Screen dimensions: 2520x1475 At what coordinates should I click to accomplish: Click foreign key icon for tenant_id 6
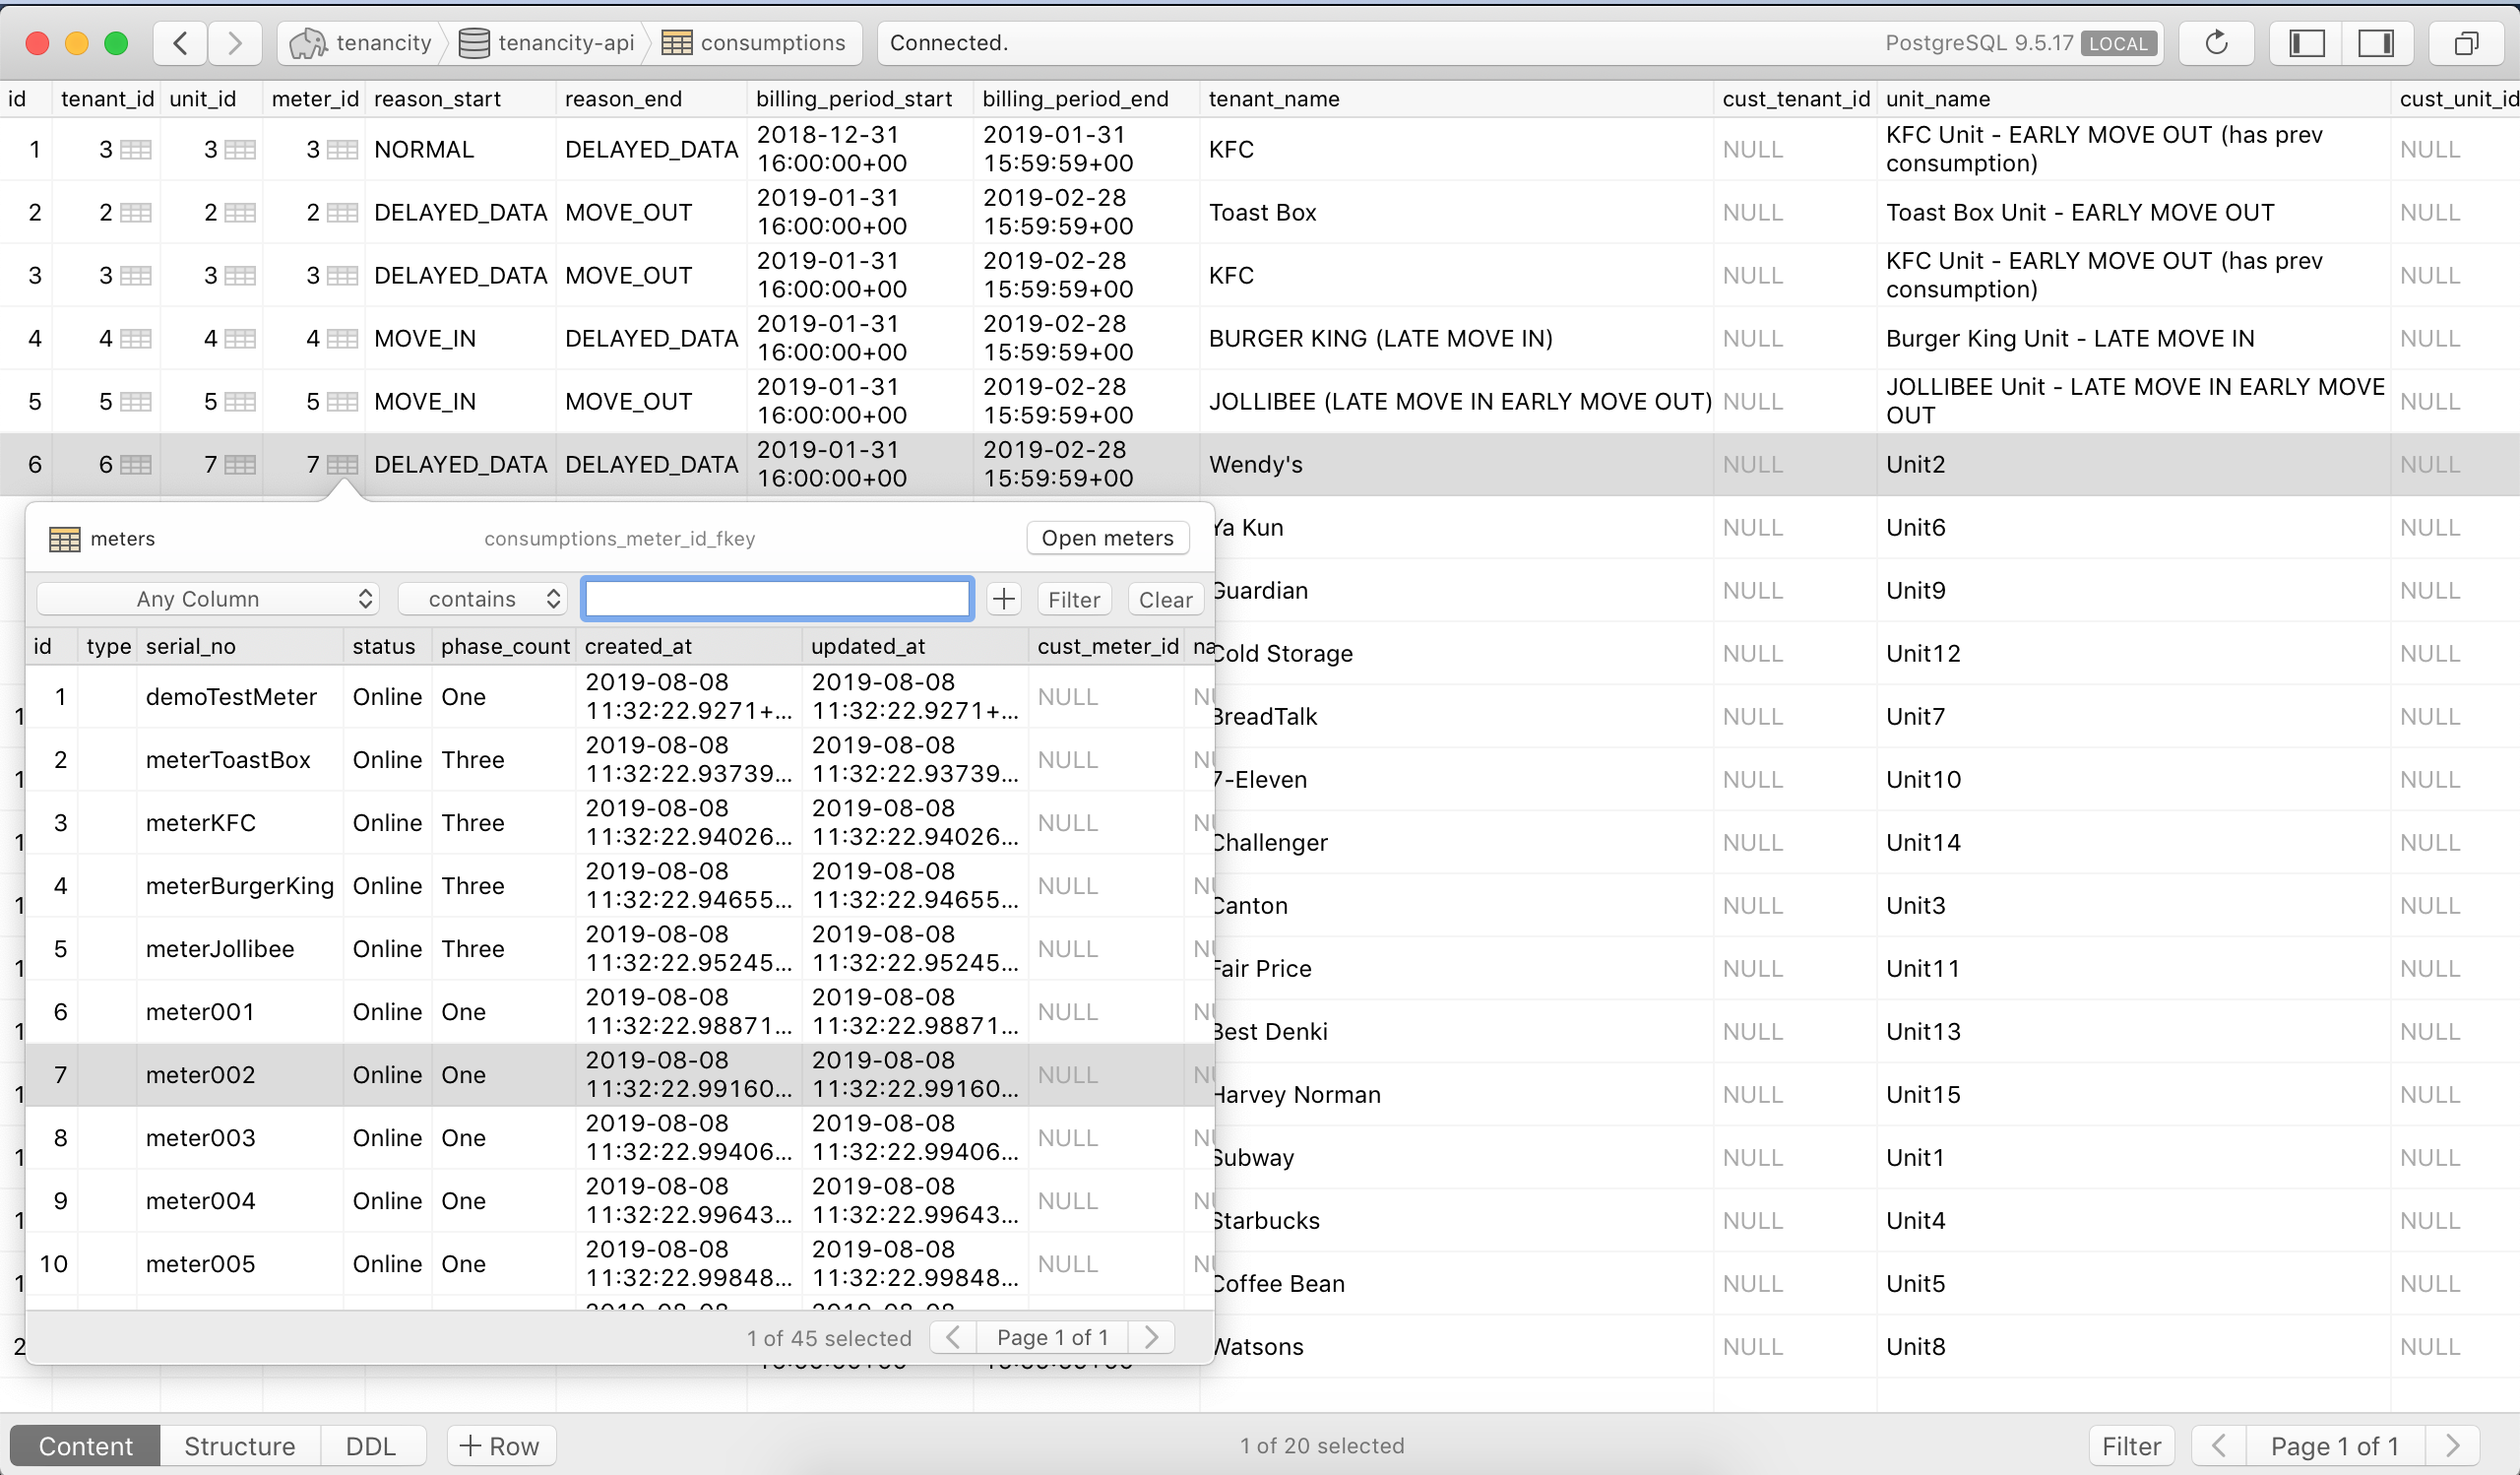click(x=136, y=465)
